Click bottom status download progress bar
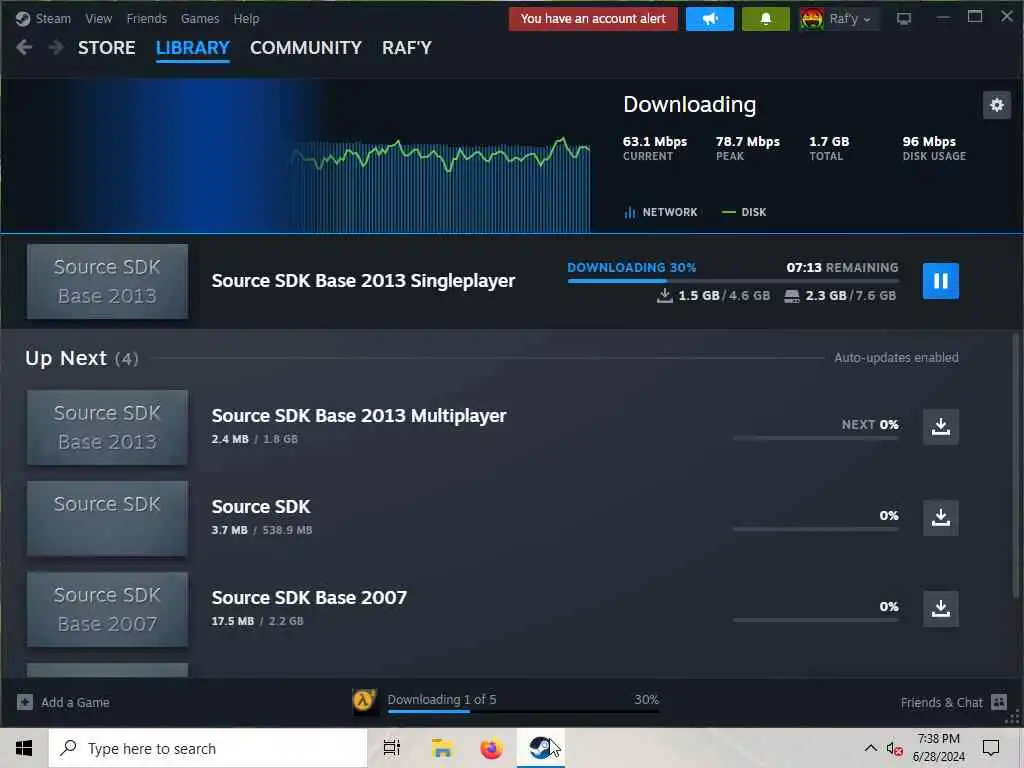This screenshot has height=768, width=1024. tap(523, 711)
